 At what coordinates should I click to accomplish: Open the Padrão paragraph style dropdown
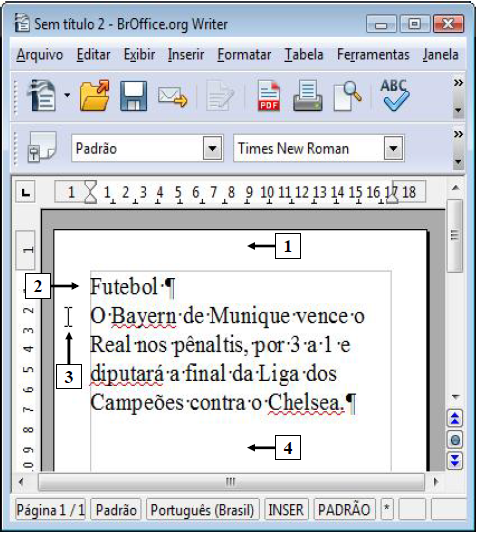[212, 148]
